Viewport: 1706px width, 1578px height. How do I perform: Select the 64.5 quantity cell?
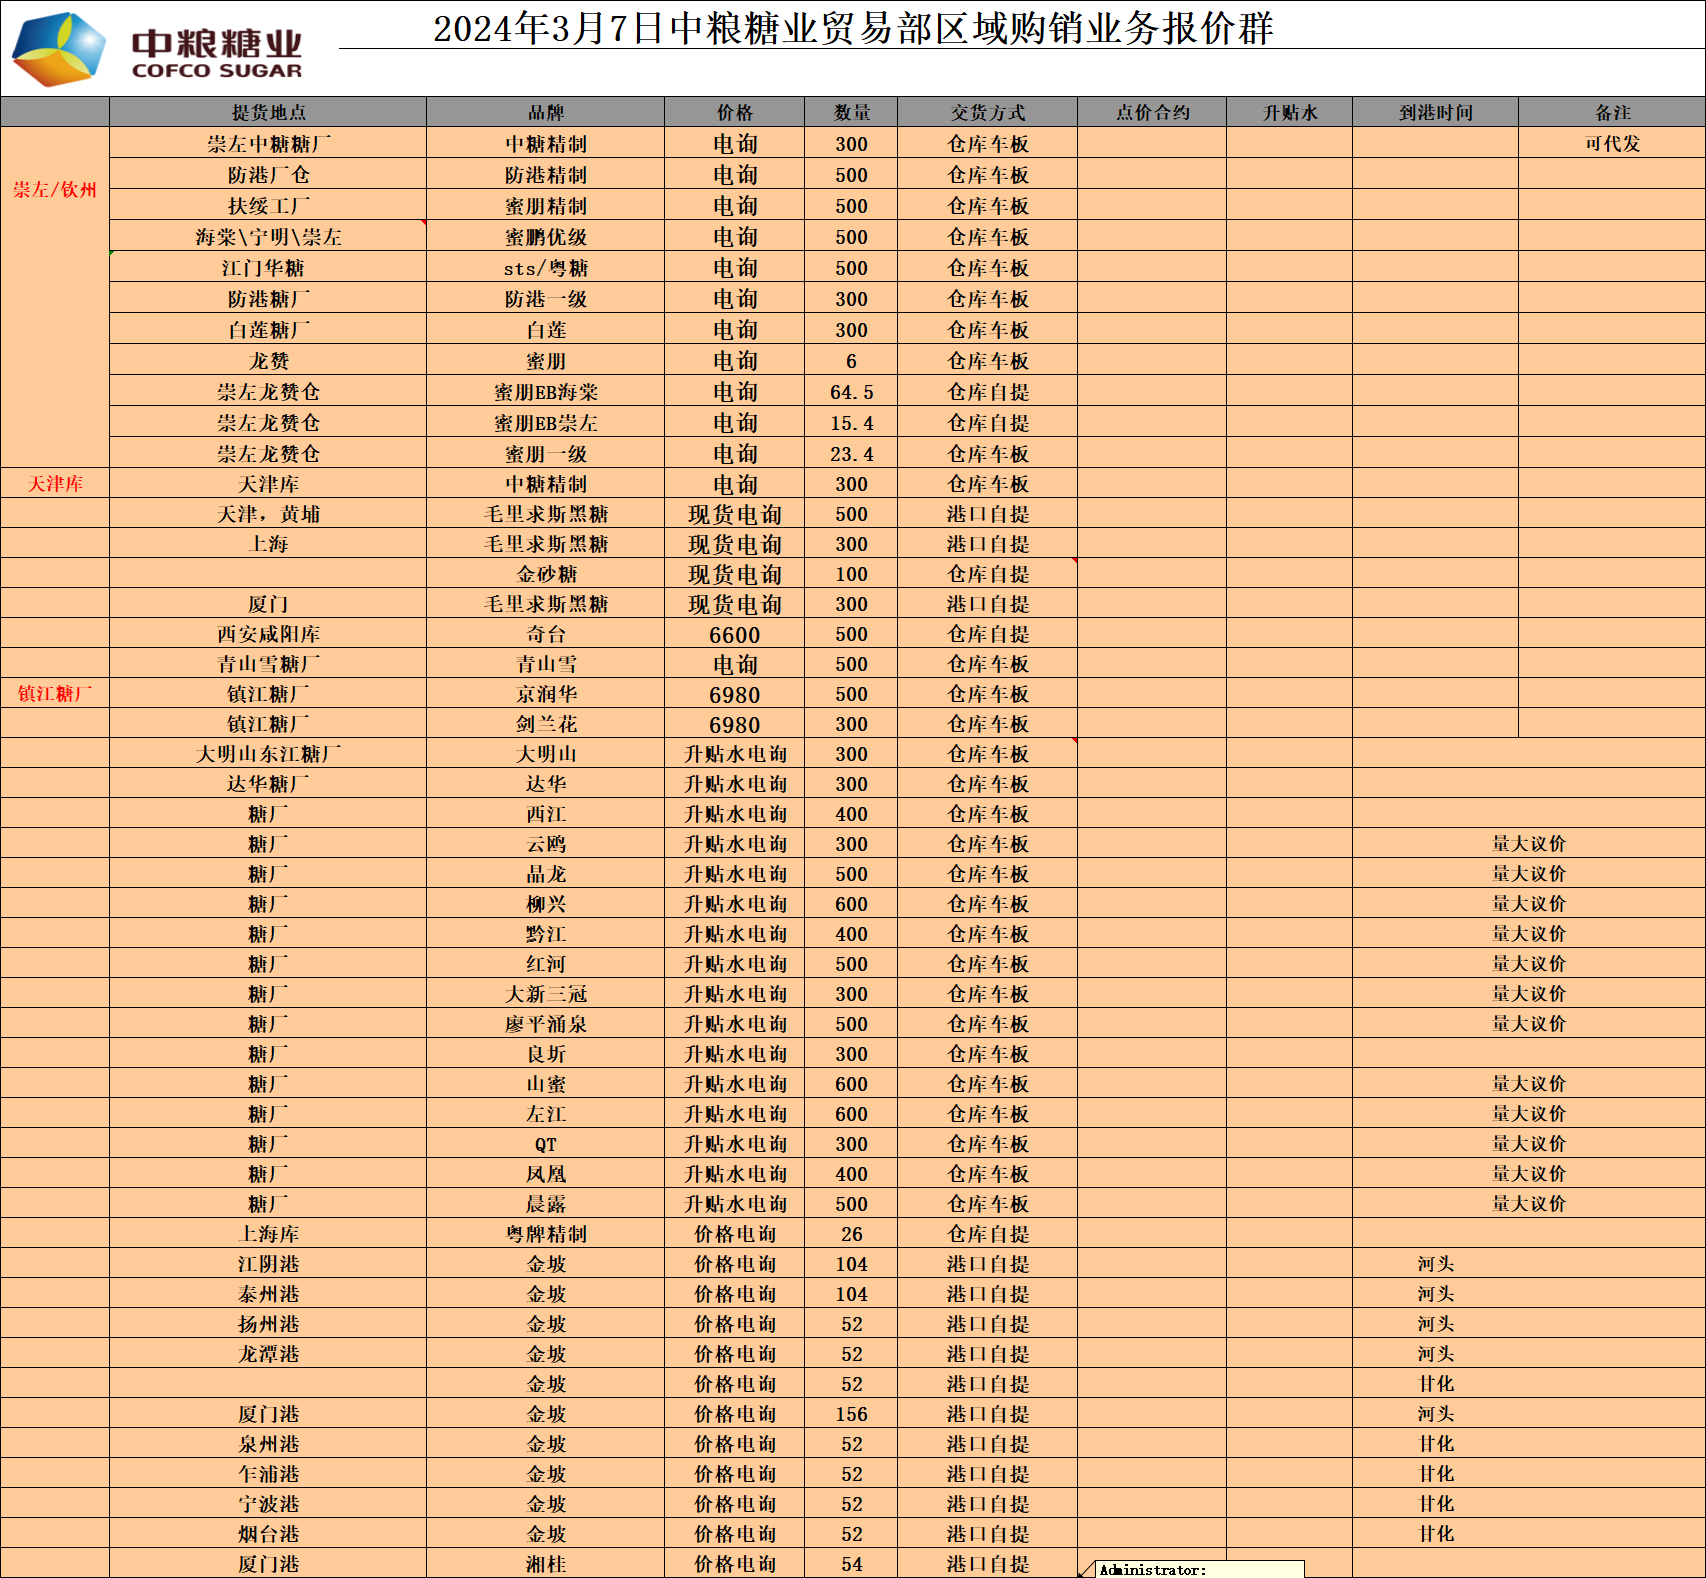click(851, 392)
